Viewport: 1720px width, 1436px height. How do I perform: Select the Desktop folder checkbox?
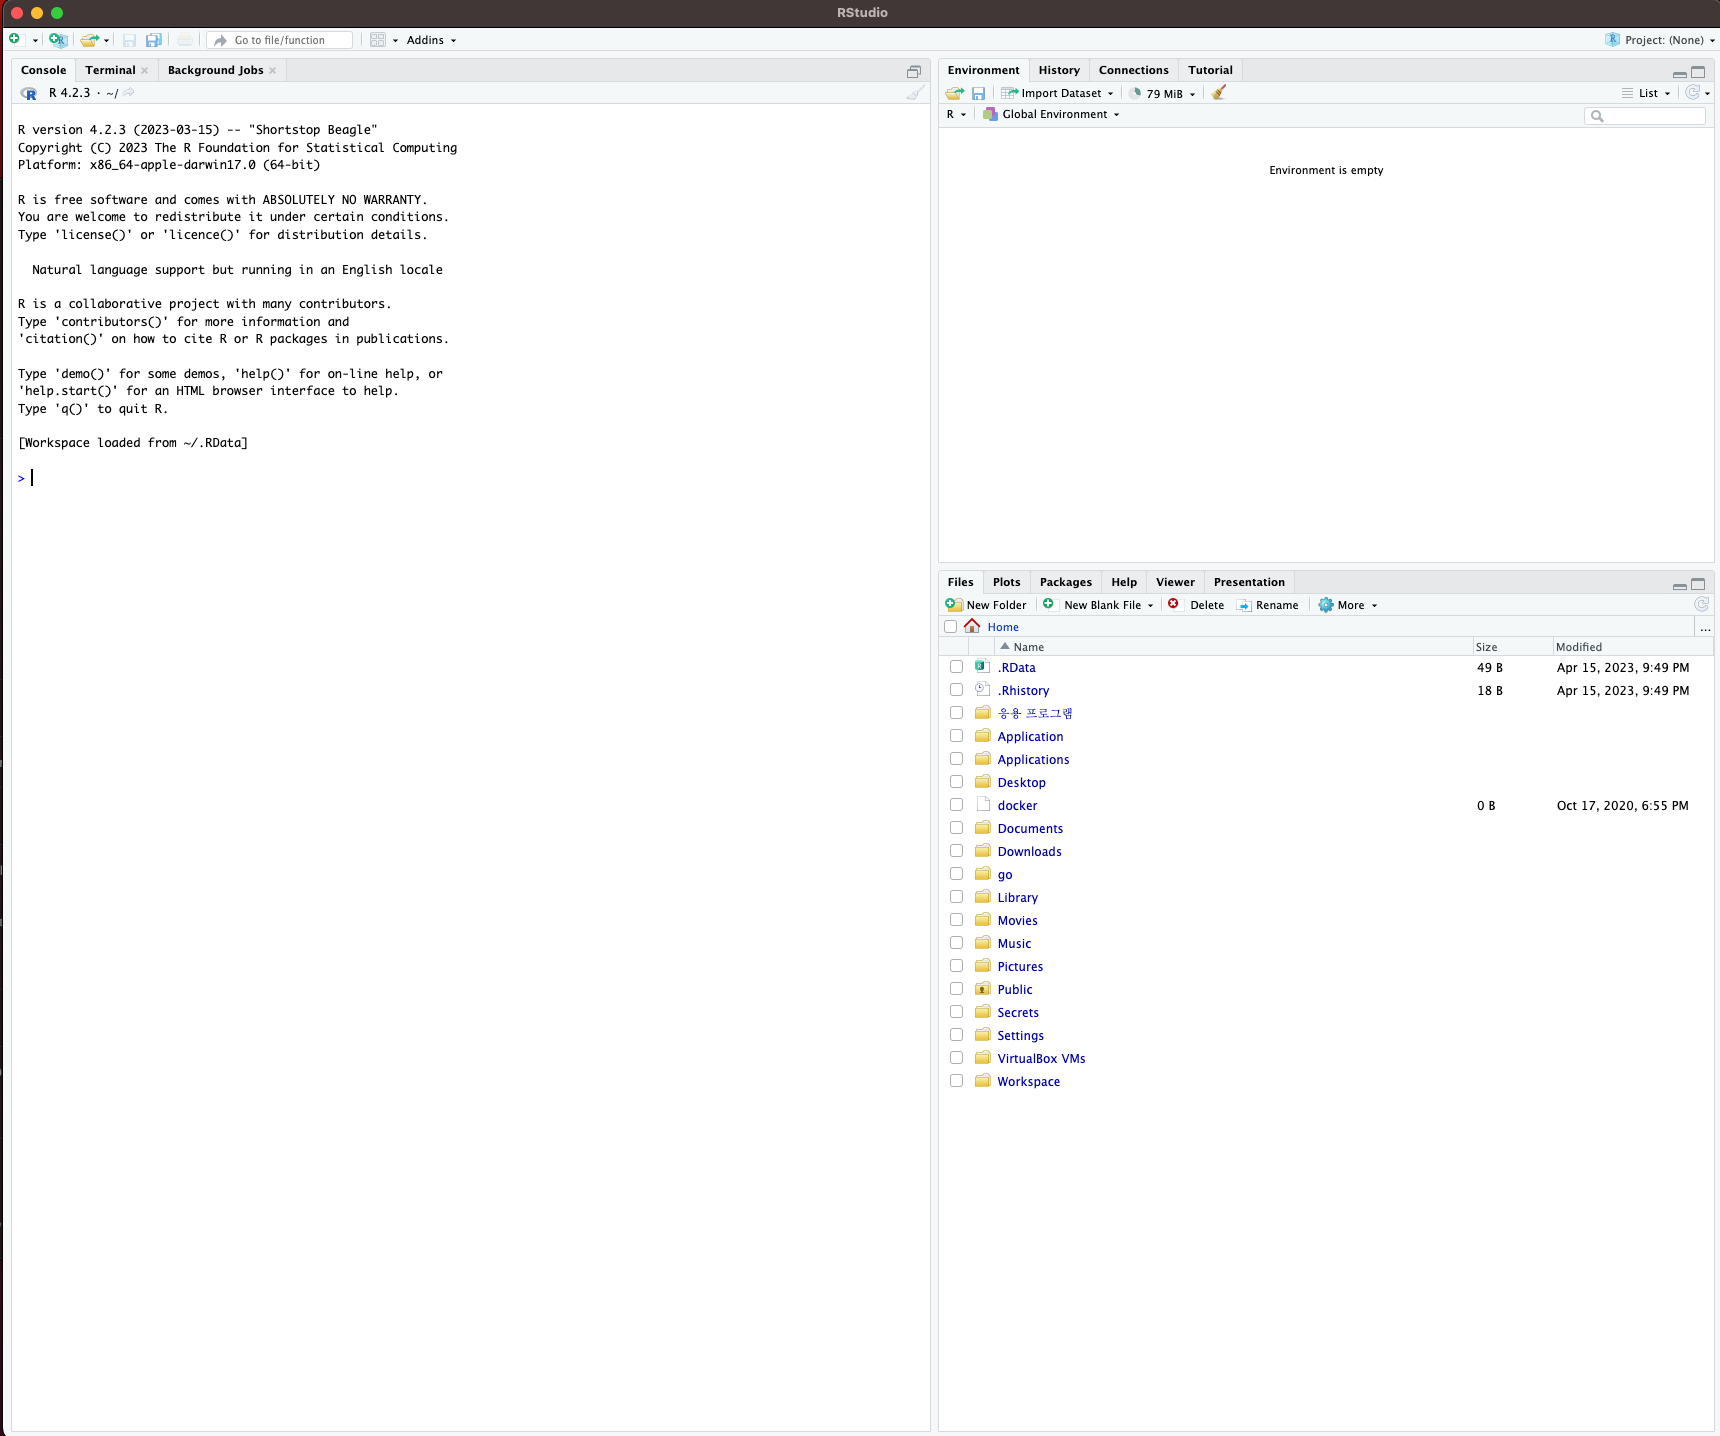957,782
